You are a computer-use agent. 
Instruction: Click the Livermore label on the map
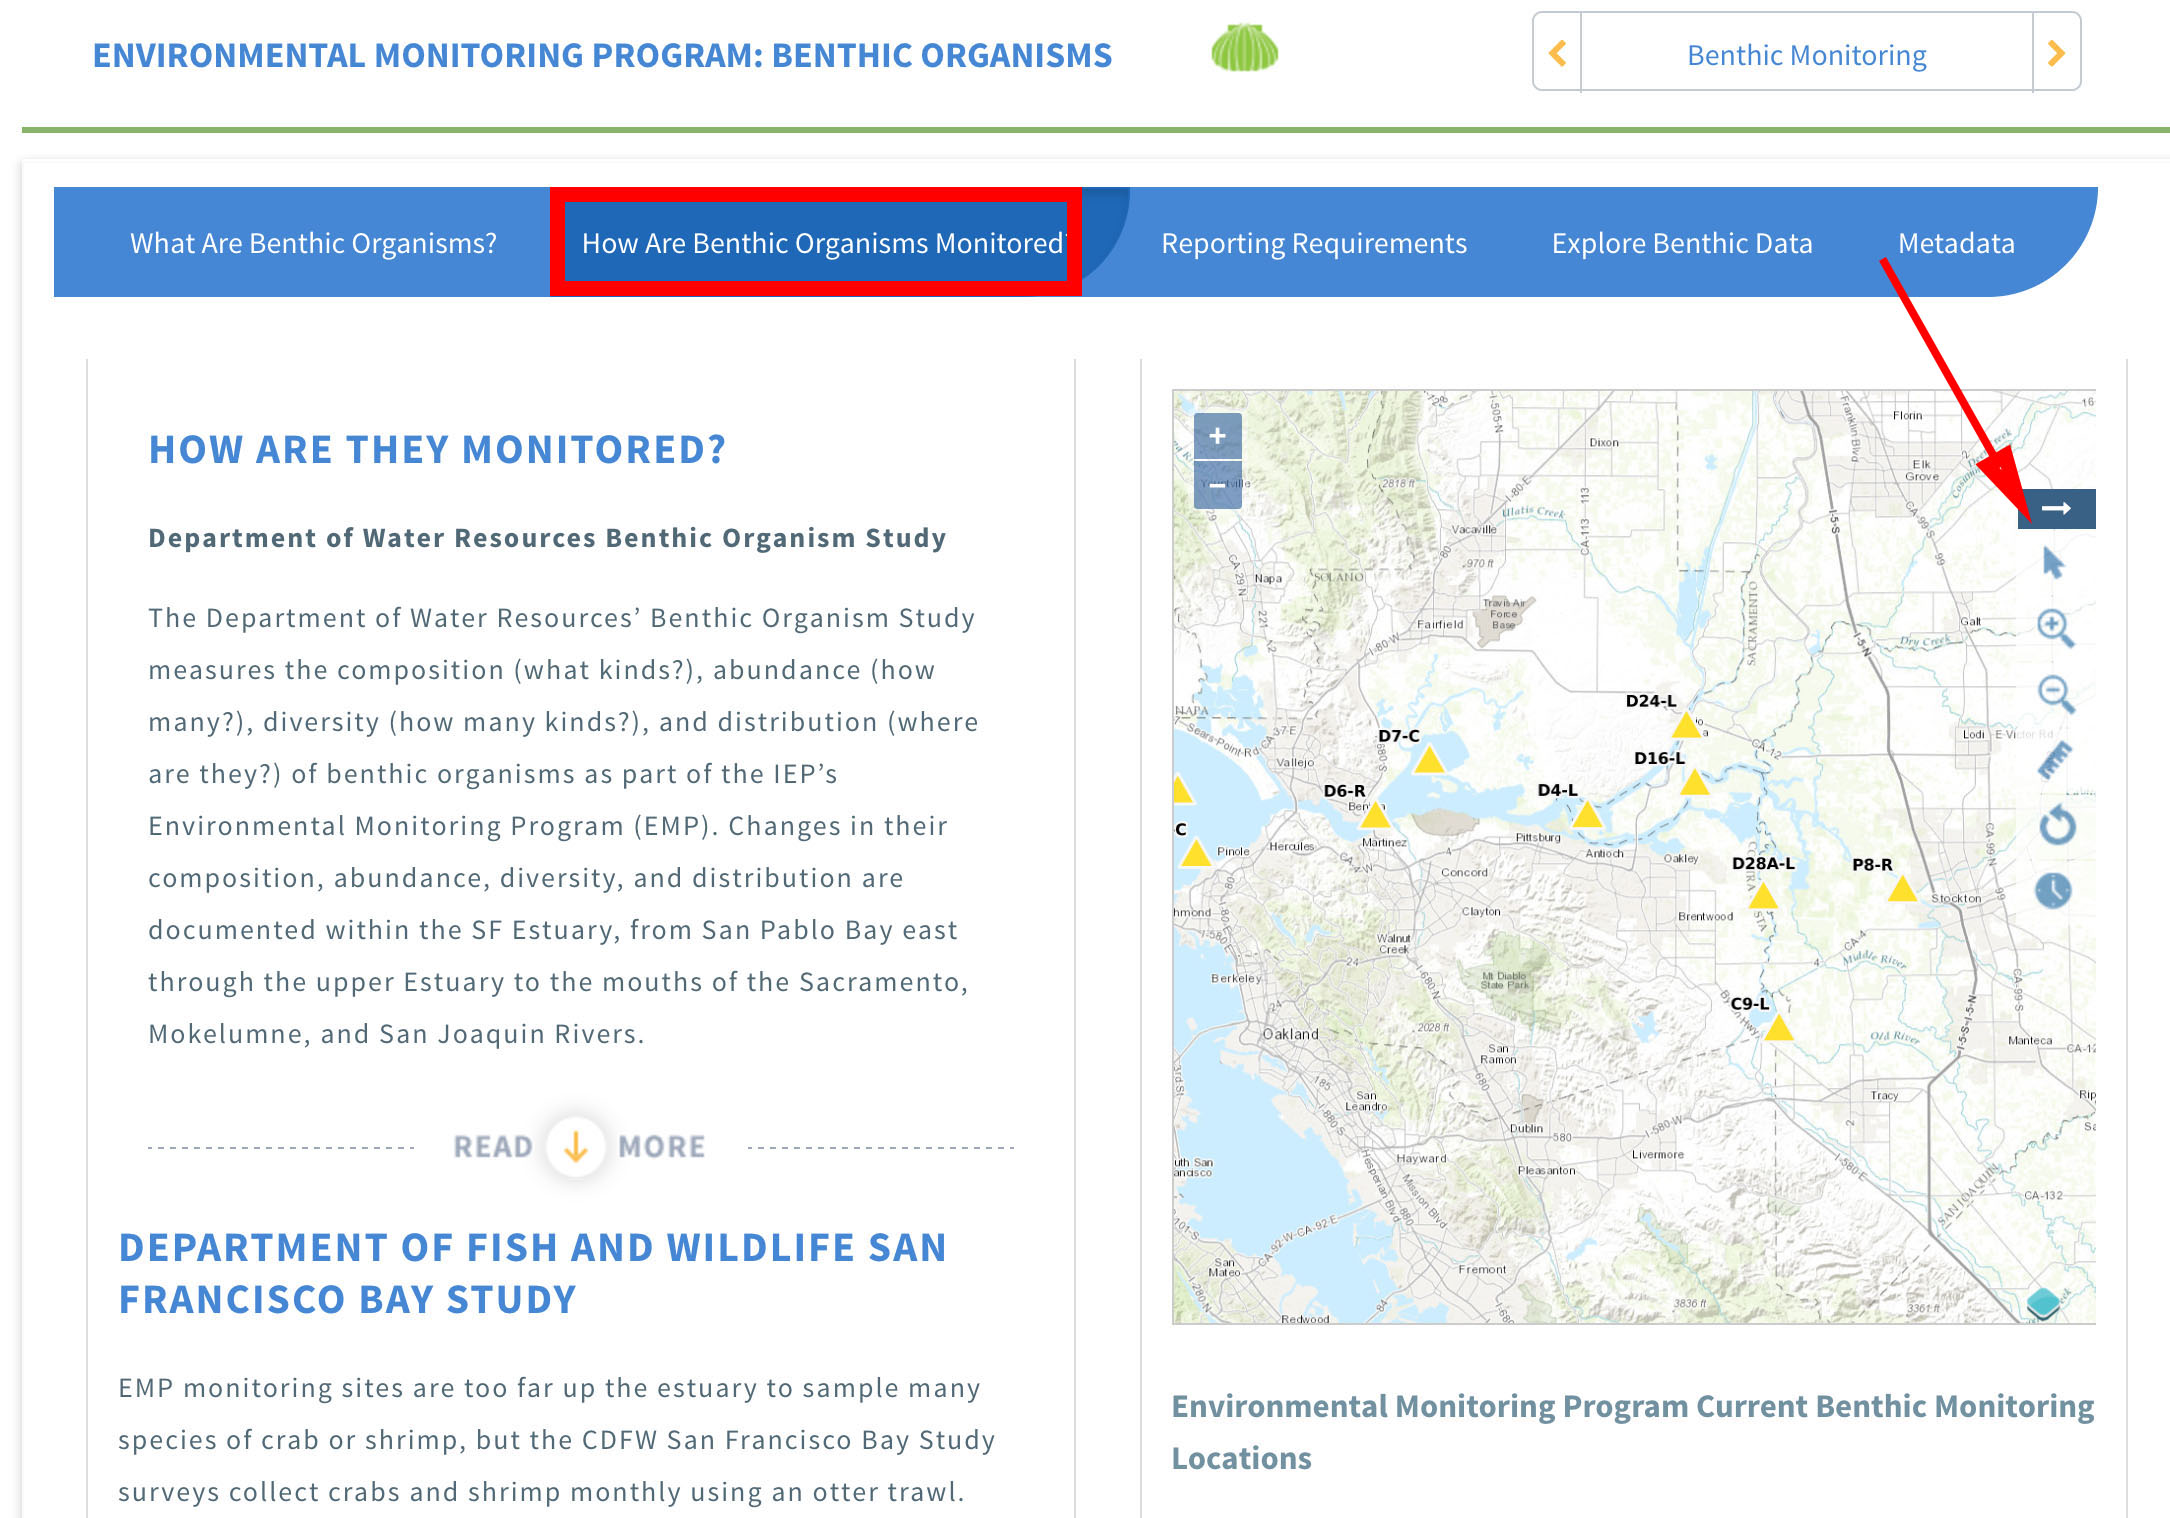point(1657,1154)
